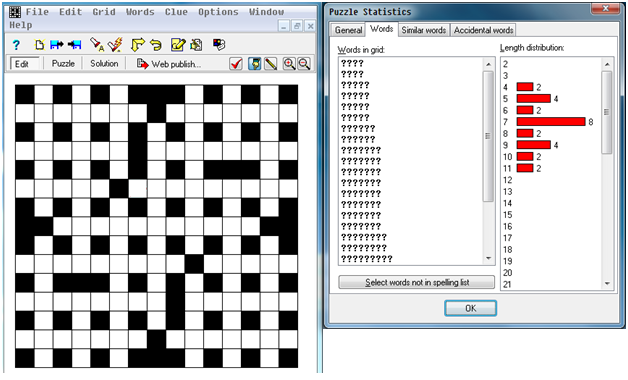Switch to the General tab
The height and width of the screenshot is (380, 628).
(348, 30)
